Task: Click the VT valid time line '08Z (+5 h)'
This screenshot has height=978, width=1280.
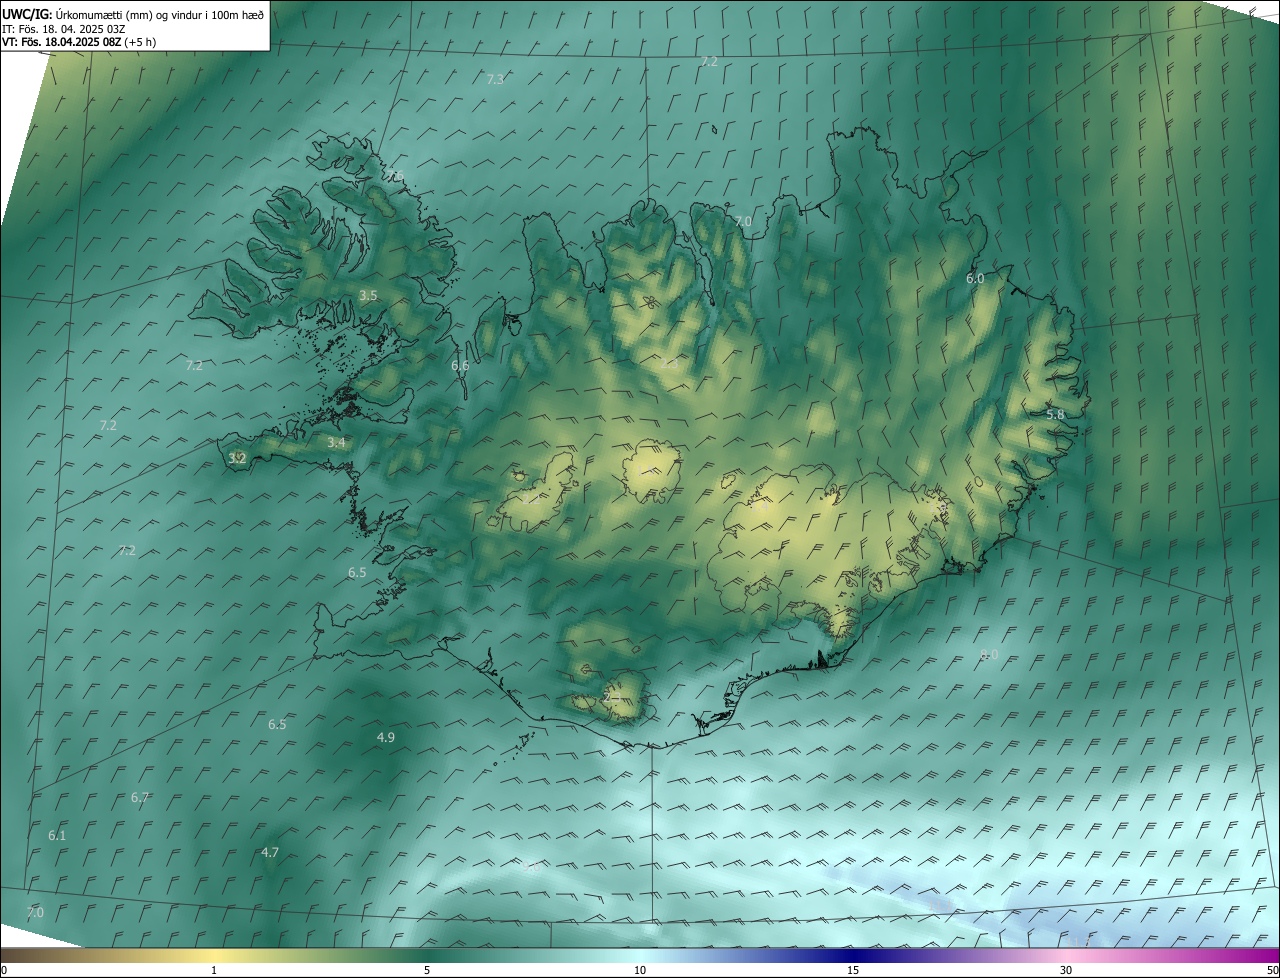Action: tap(79, 42)
